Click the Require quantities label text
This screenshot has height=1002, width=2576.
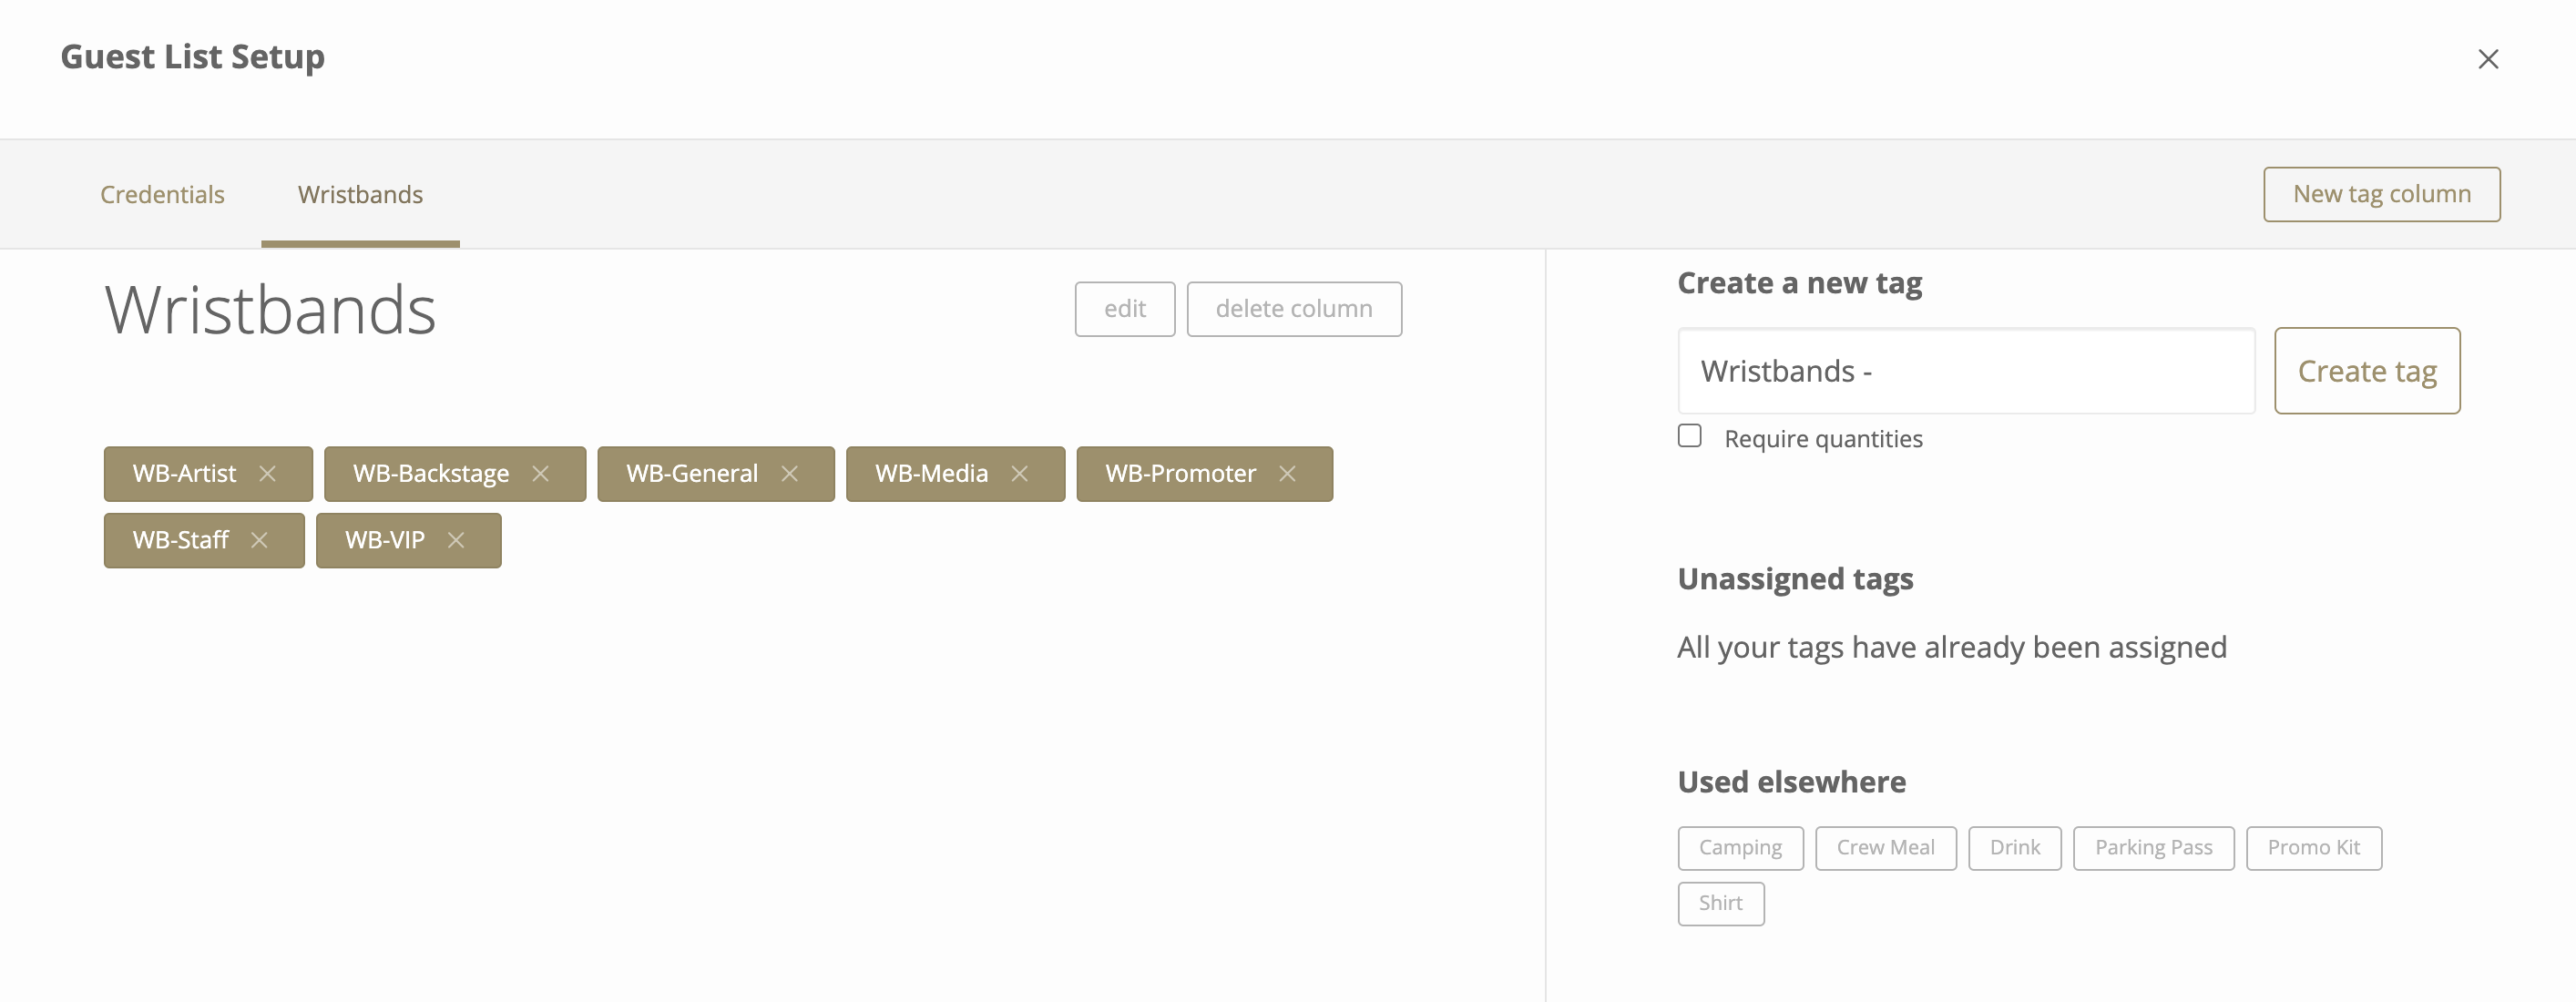click(1823, 439)
